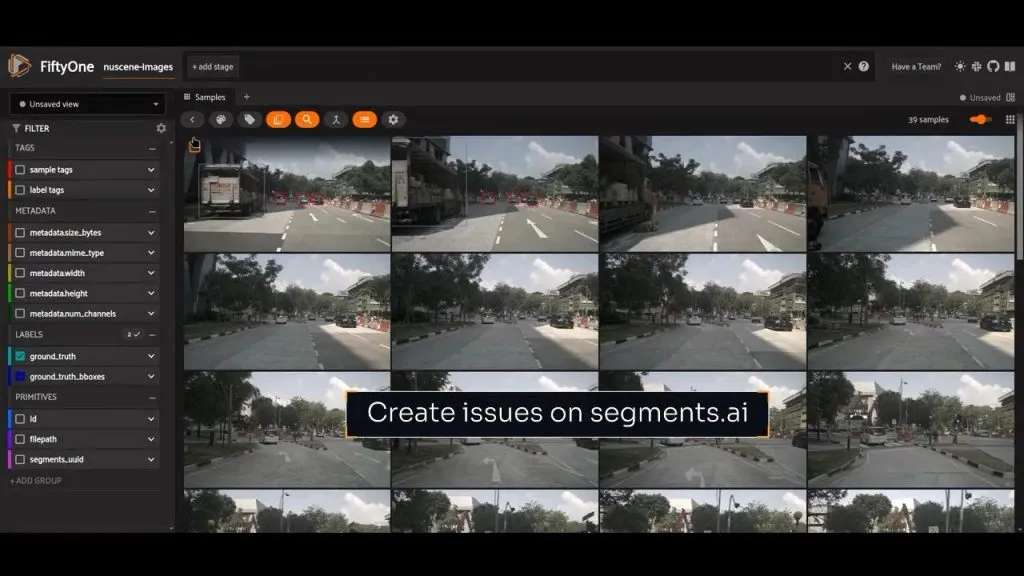Expand the sample tags chevron

point(151,170)
